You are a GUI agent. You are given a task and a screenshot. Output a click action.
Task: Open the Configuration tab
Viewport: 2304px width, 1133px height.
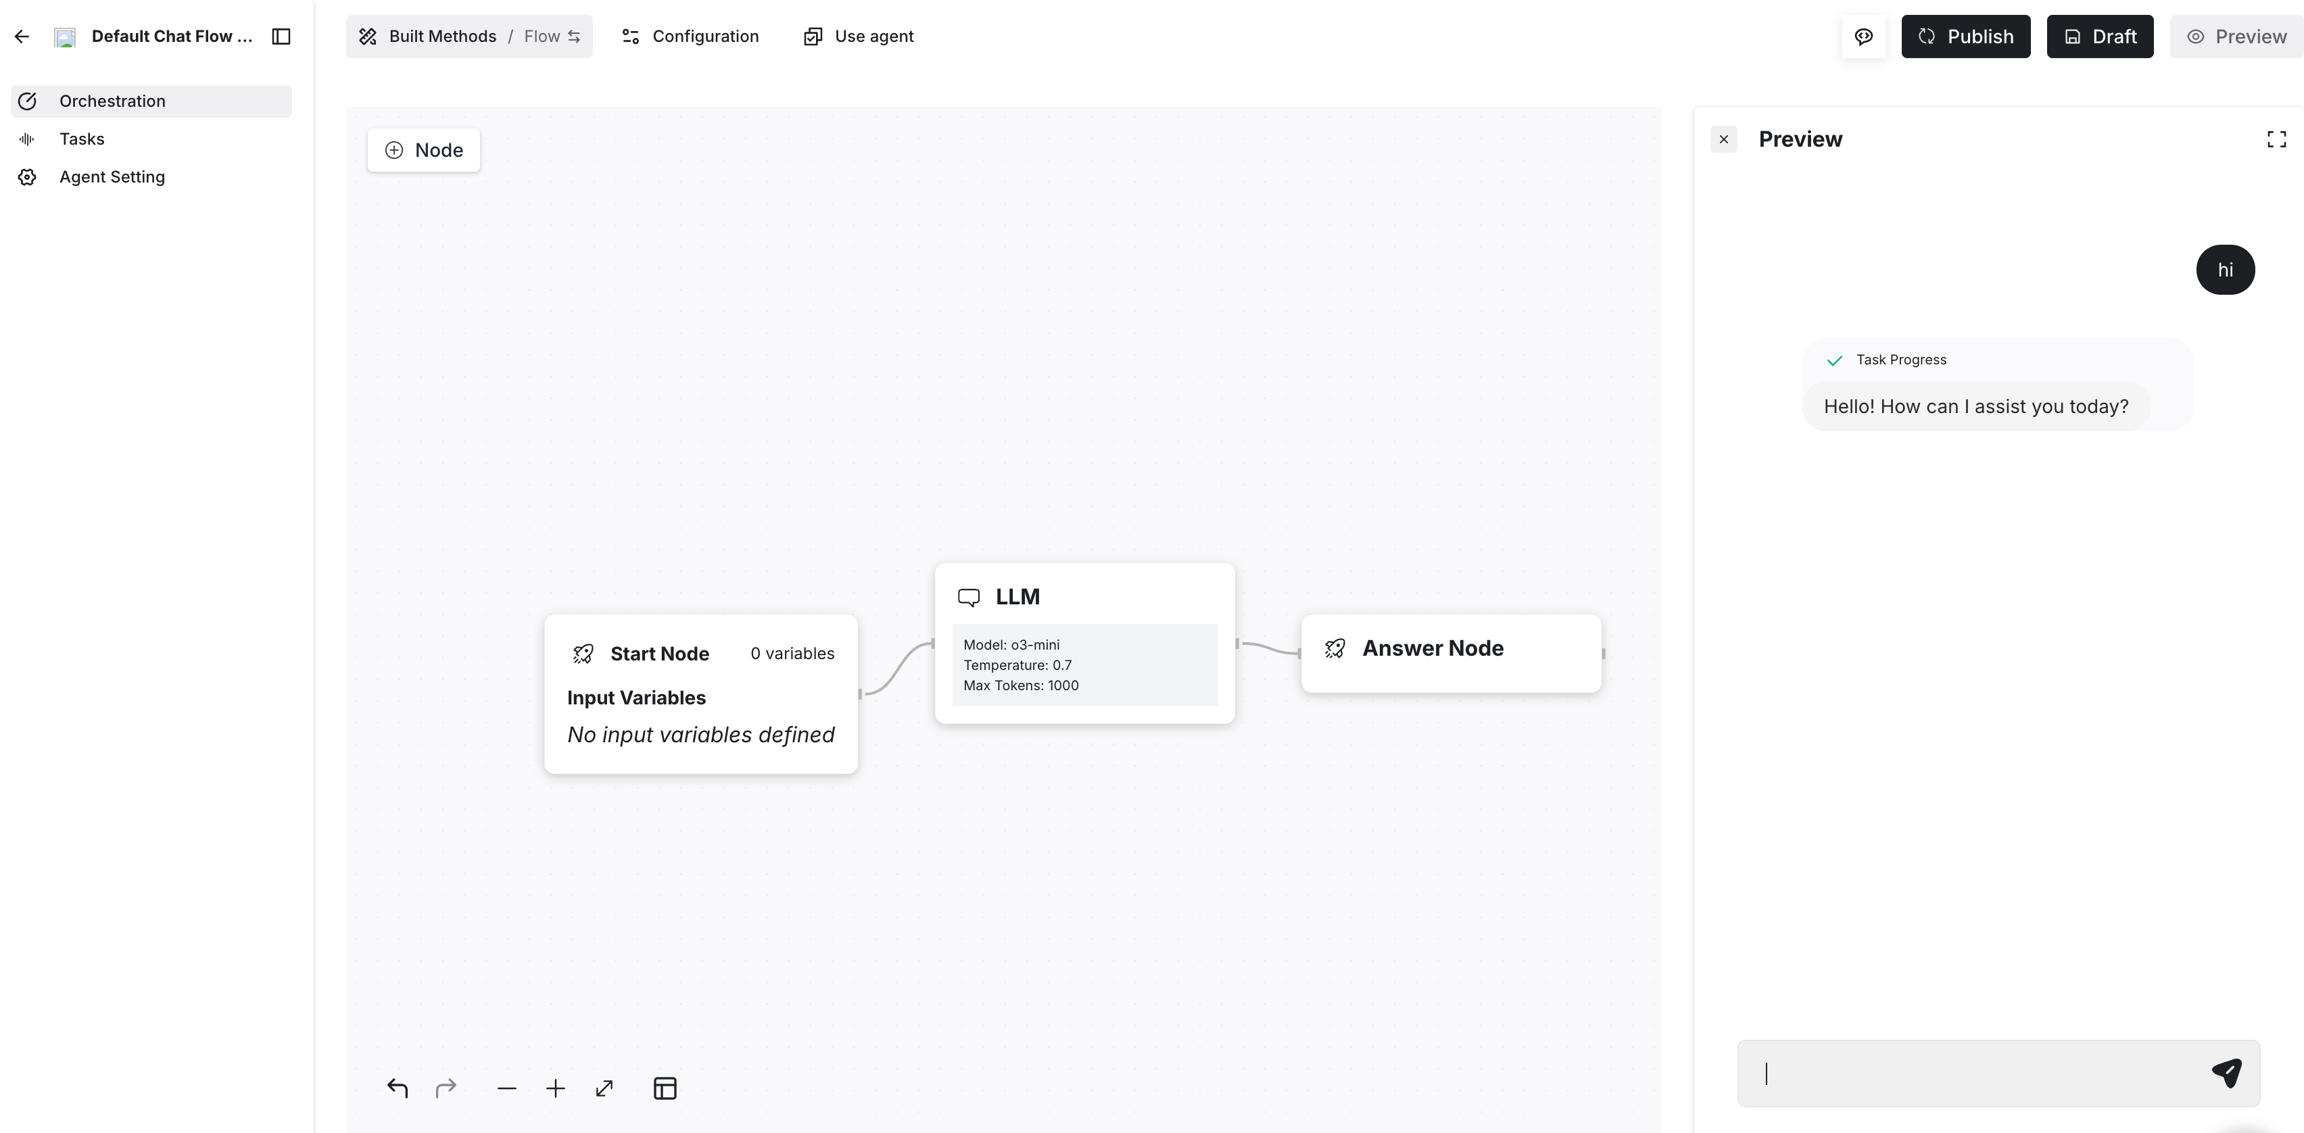coord(690,37)
